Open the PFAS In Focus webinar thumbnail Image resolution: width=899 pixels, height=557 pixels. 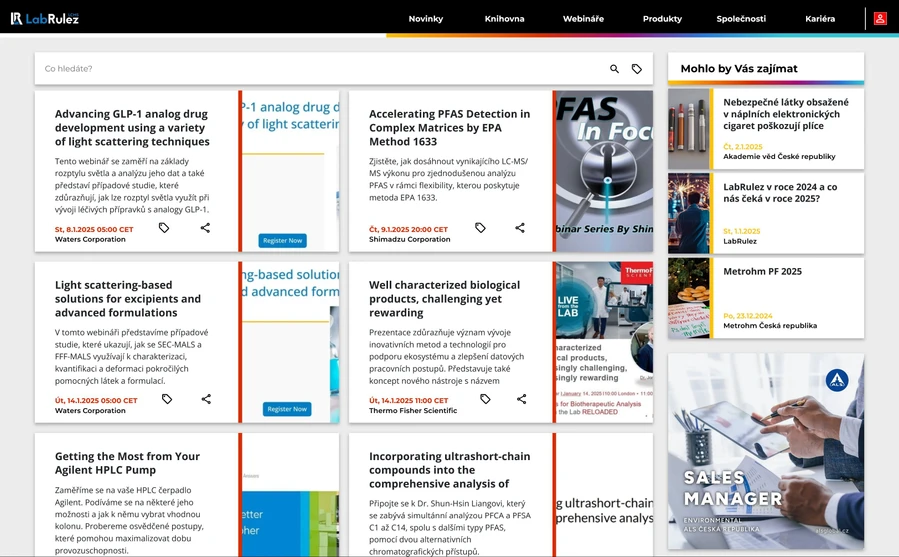click(x=604, y=171)
